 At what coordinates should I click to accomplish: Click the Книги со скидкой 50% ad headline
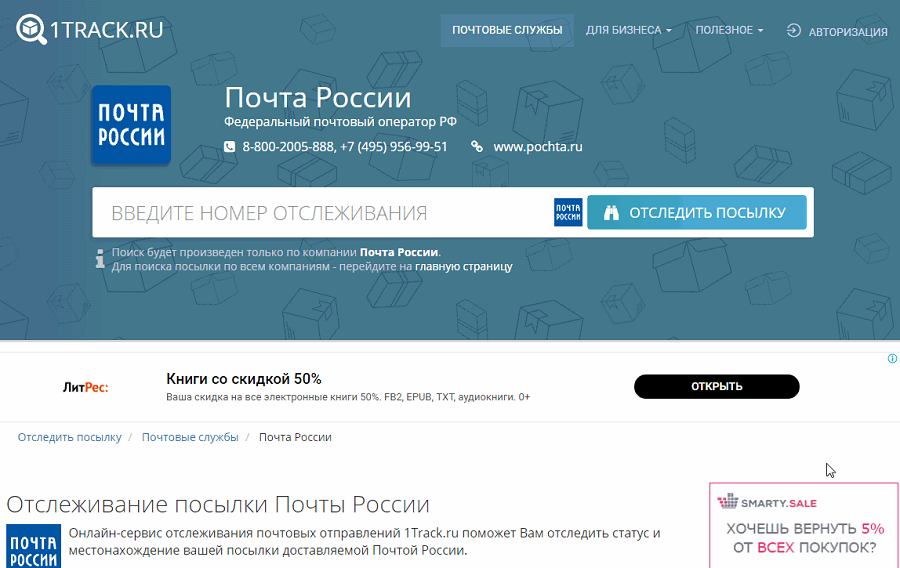click(244, 379)
